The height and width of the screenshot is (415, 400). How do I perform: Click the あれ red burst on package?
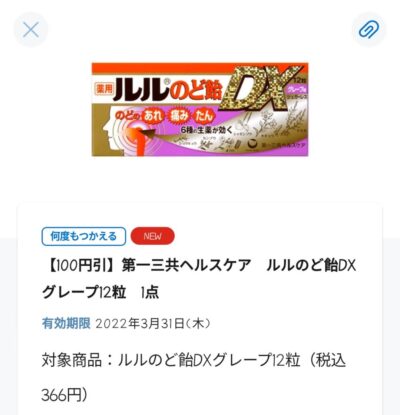153,117
